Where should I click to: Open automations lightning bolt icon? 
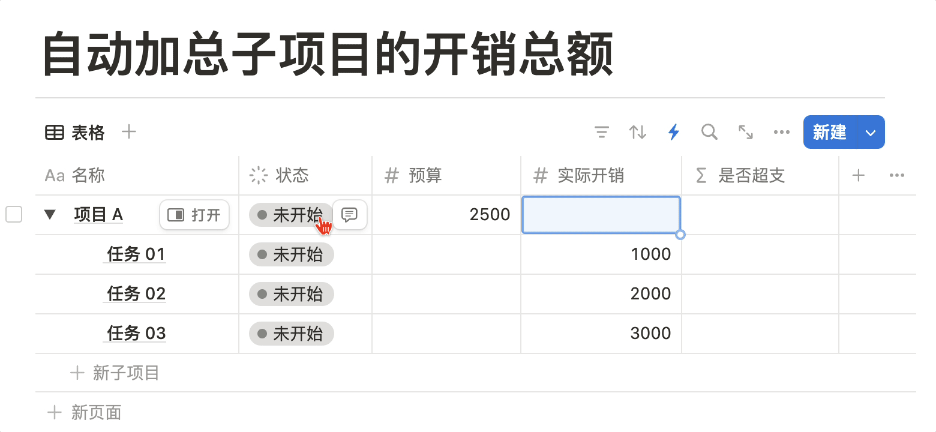(x=673, y=132)
